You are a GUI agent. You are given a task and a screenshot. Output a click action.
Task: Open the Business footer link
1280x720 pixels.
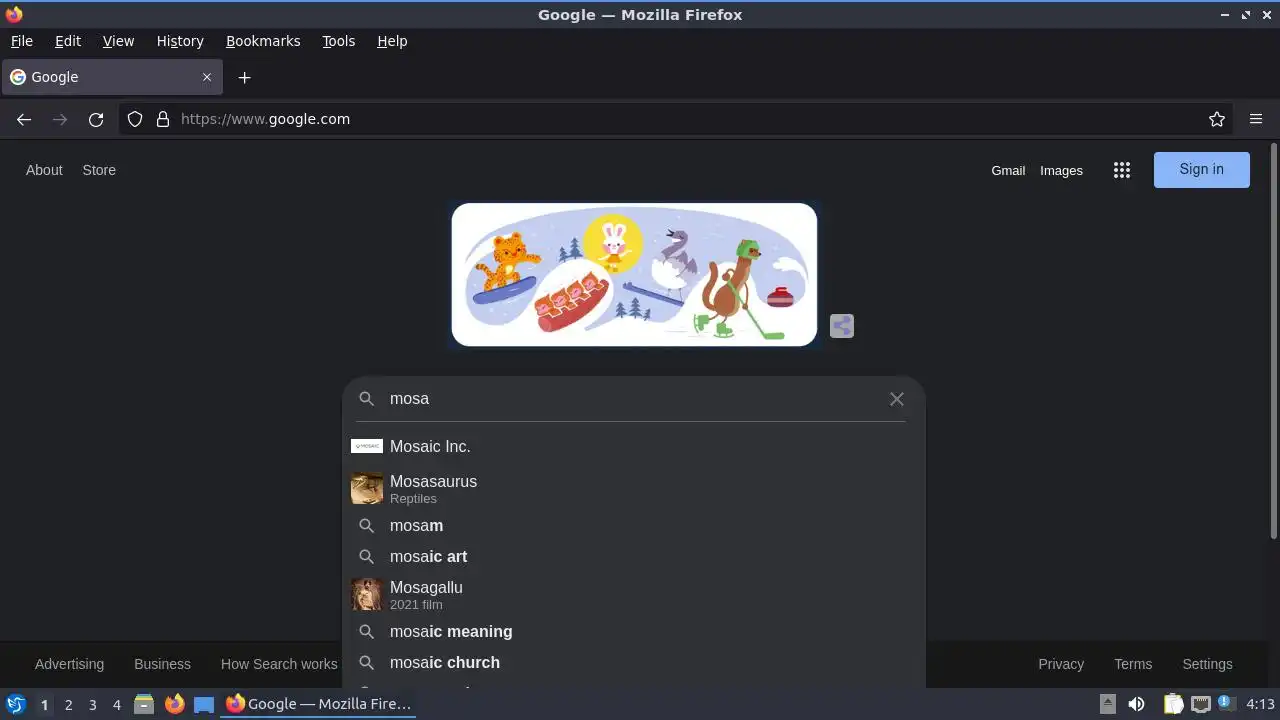point(162,664)
